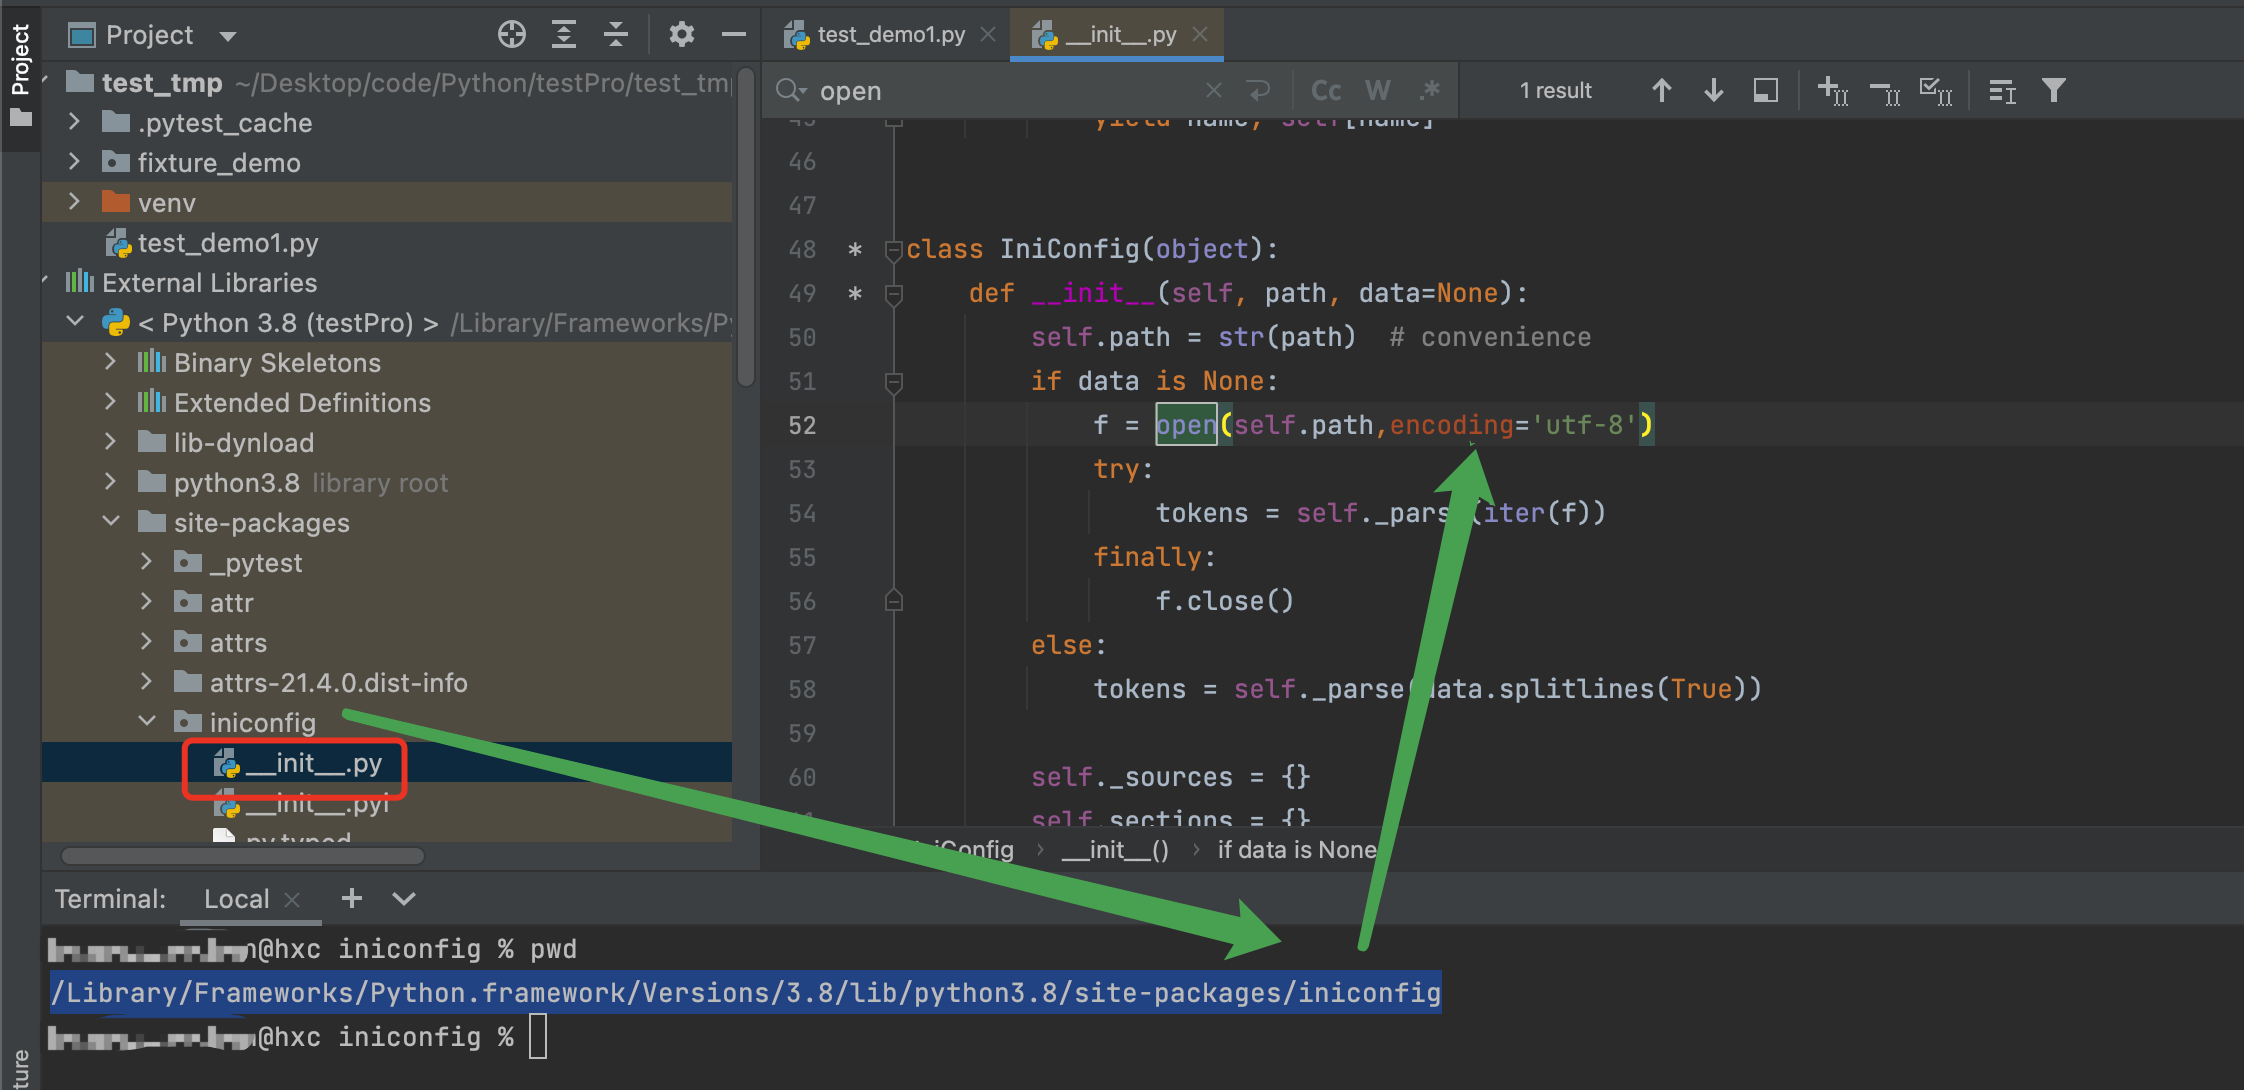
Task: Open terminal tabs dropdown chevron
Action: pyautogui.click(x=403, y=899)
